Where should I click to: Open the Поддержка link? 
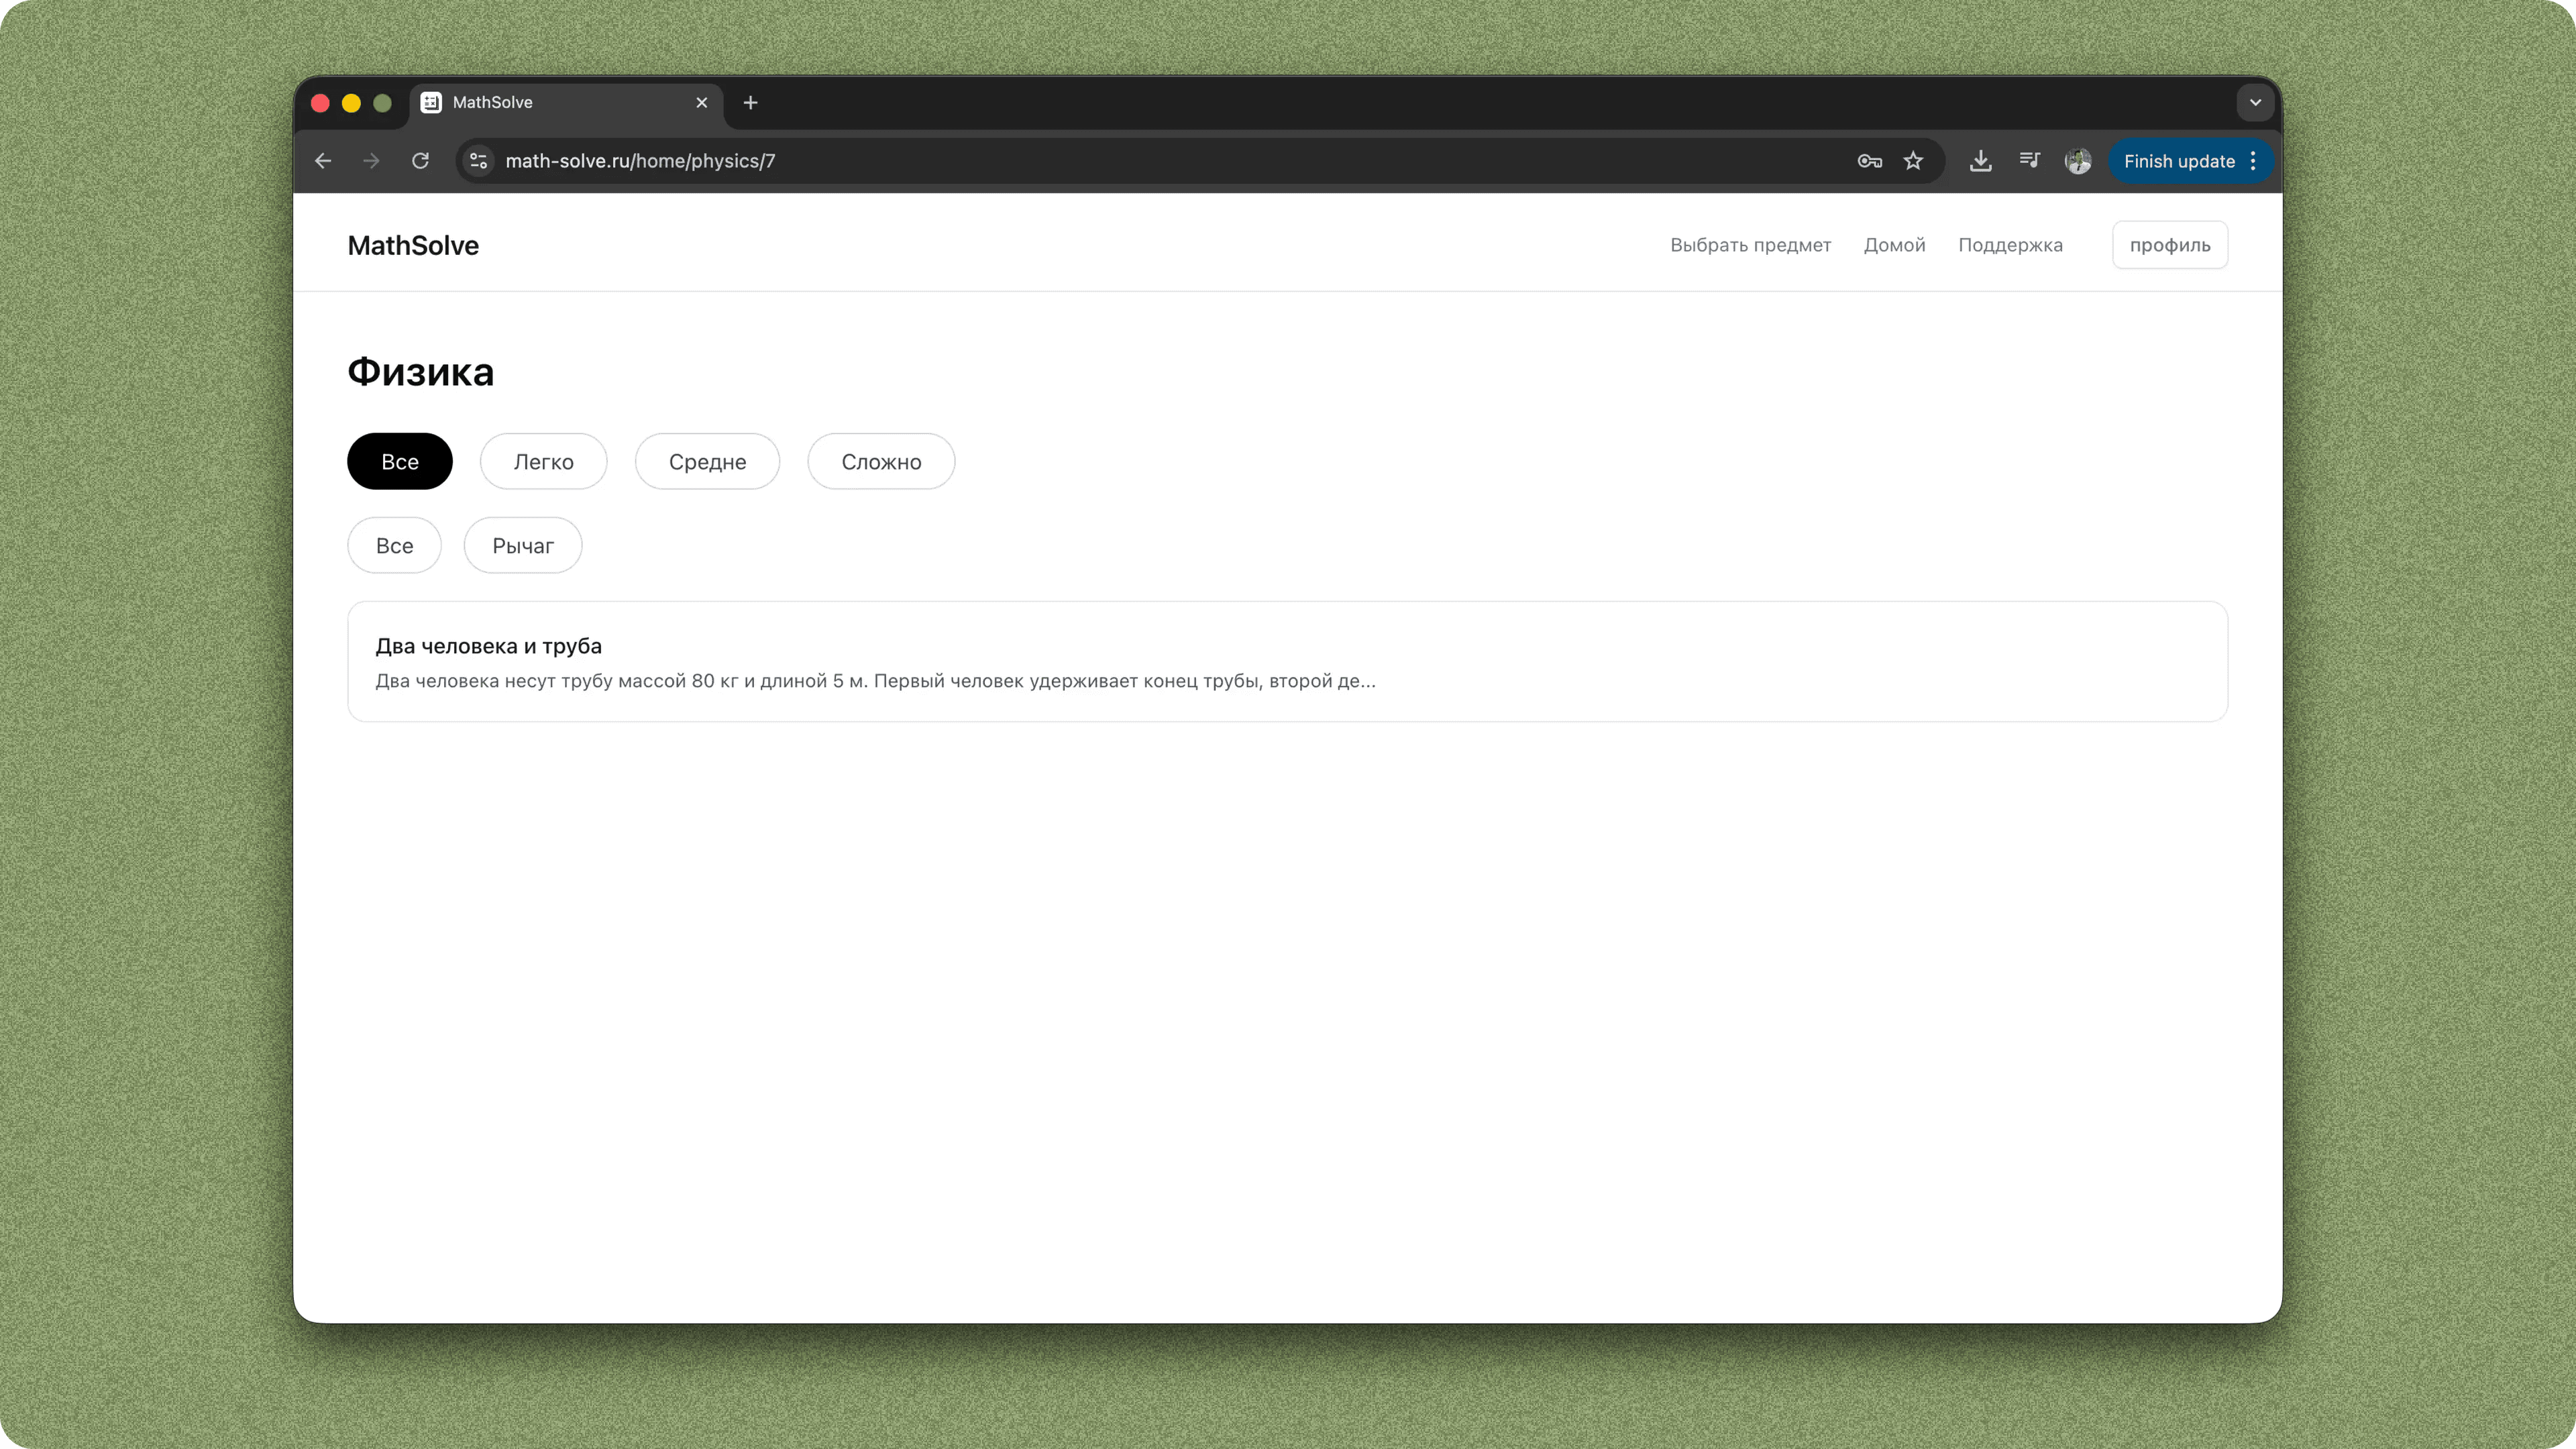(2010, 245)
